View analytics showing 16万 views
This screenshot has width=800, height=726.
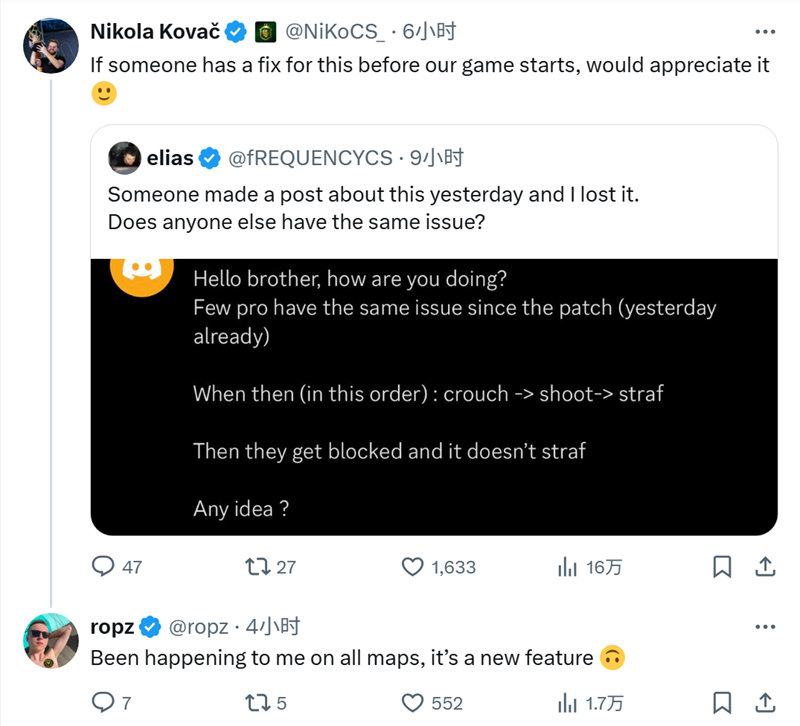pos(567,567)
